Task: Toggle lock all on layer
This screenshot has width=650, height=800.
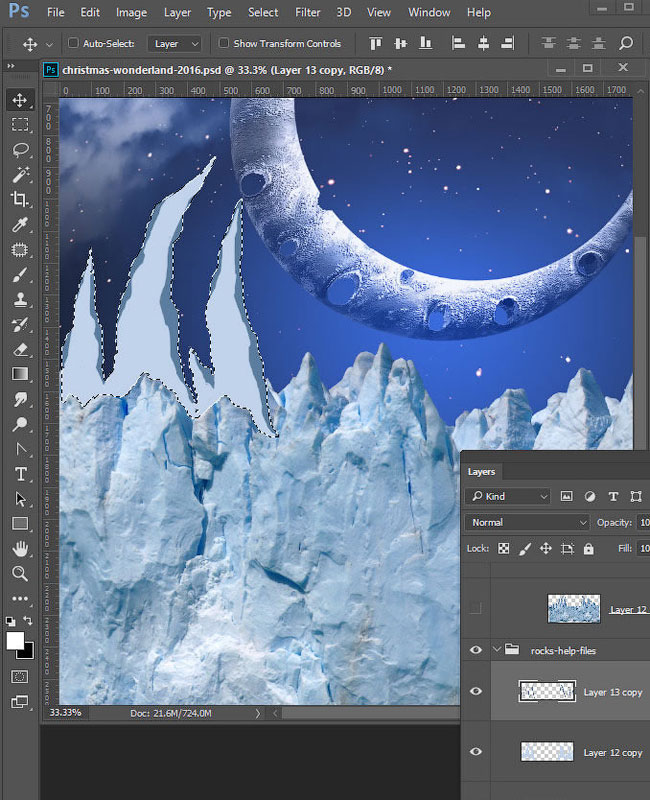Action: [x=588, y=548]
